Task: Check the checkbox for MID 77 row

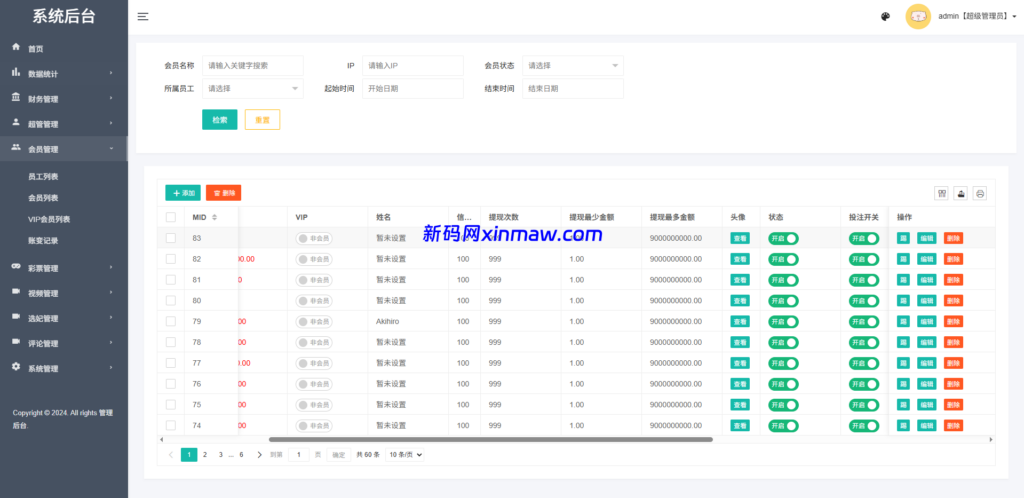Action: click(170, 363)
